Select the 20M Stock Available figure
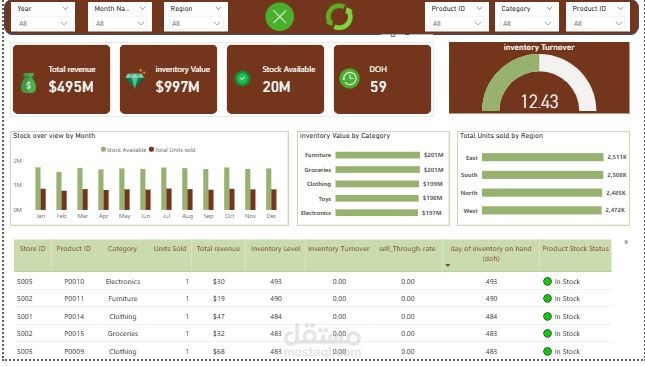The height and width of the screenshot is (366, 645). click(x=276, y=87)
